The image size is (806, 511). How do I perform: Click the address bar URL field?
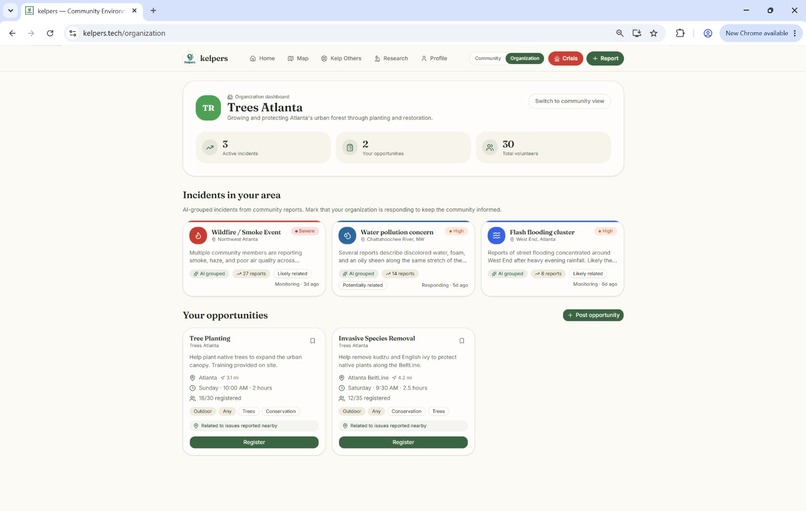[x=344, y=33]
